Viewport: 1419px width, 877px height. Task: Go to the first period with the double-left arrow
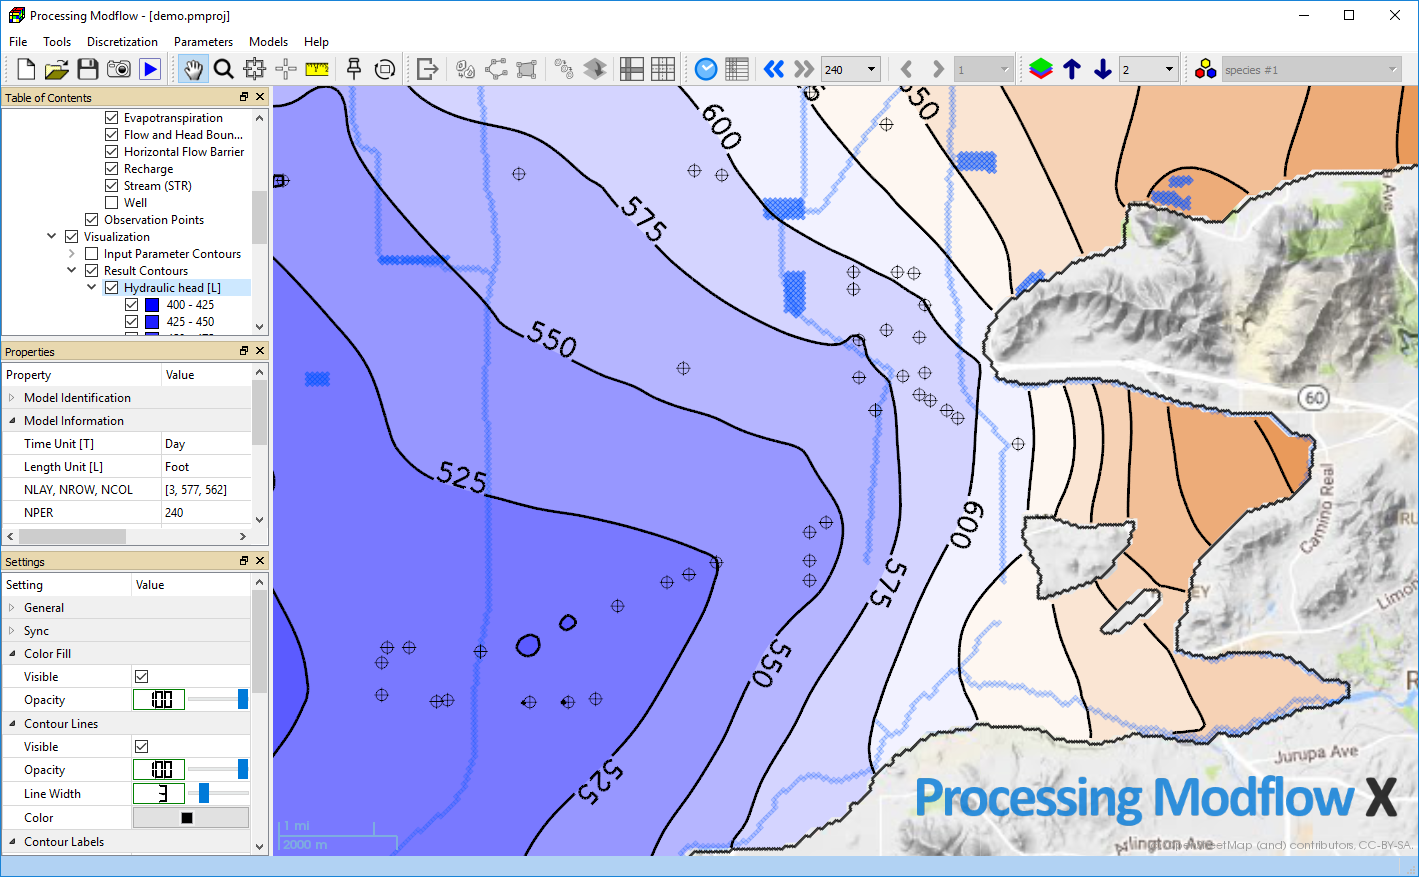(x=774, y=69)
